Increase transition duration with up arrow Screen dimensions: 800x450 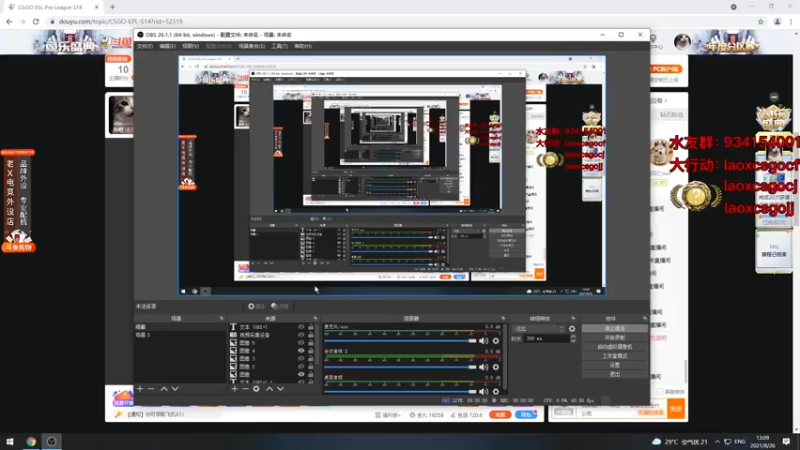pyautogui.click(x=573, y=337)
